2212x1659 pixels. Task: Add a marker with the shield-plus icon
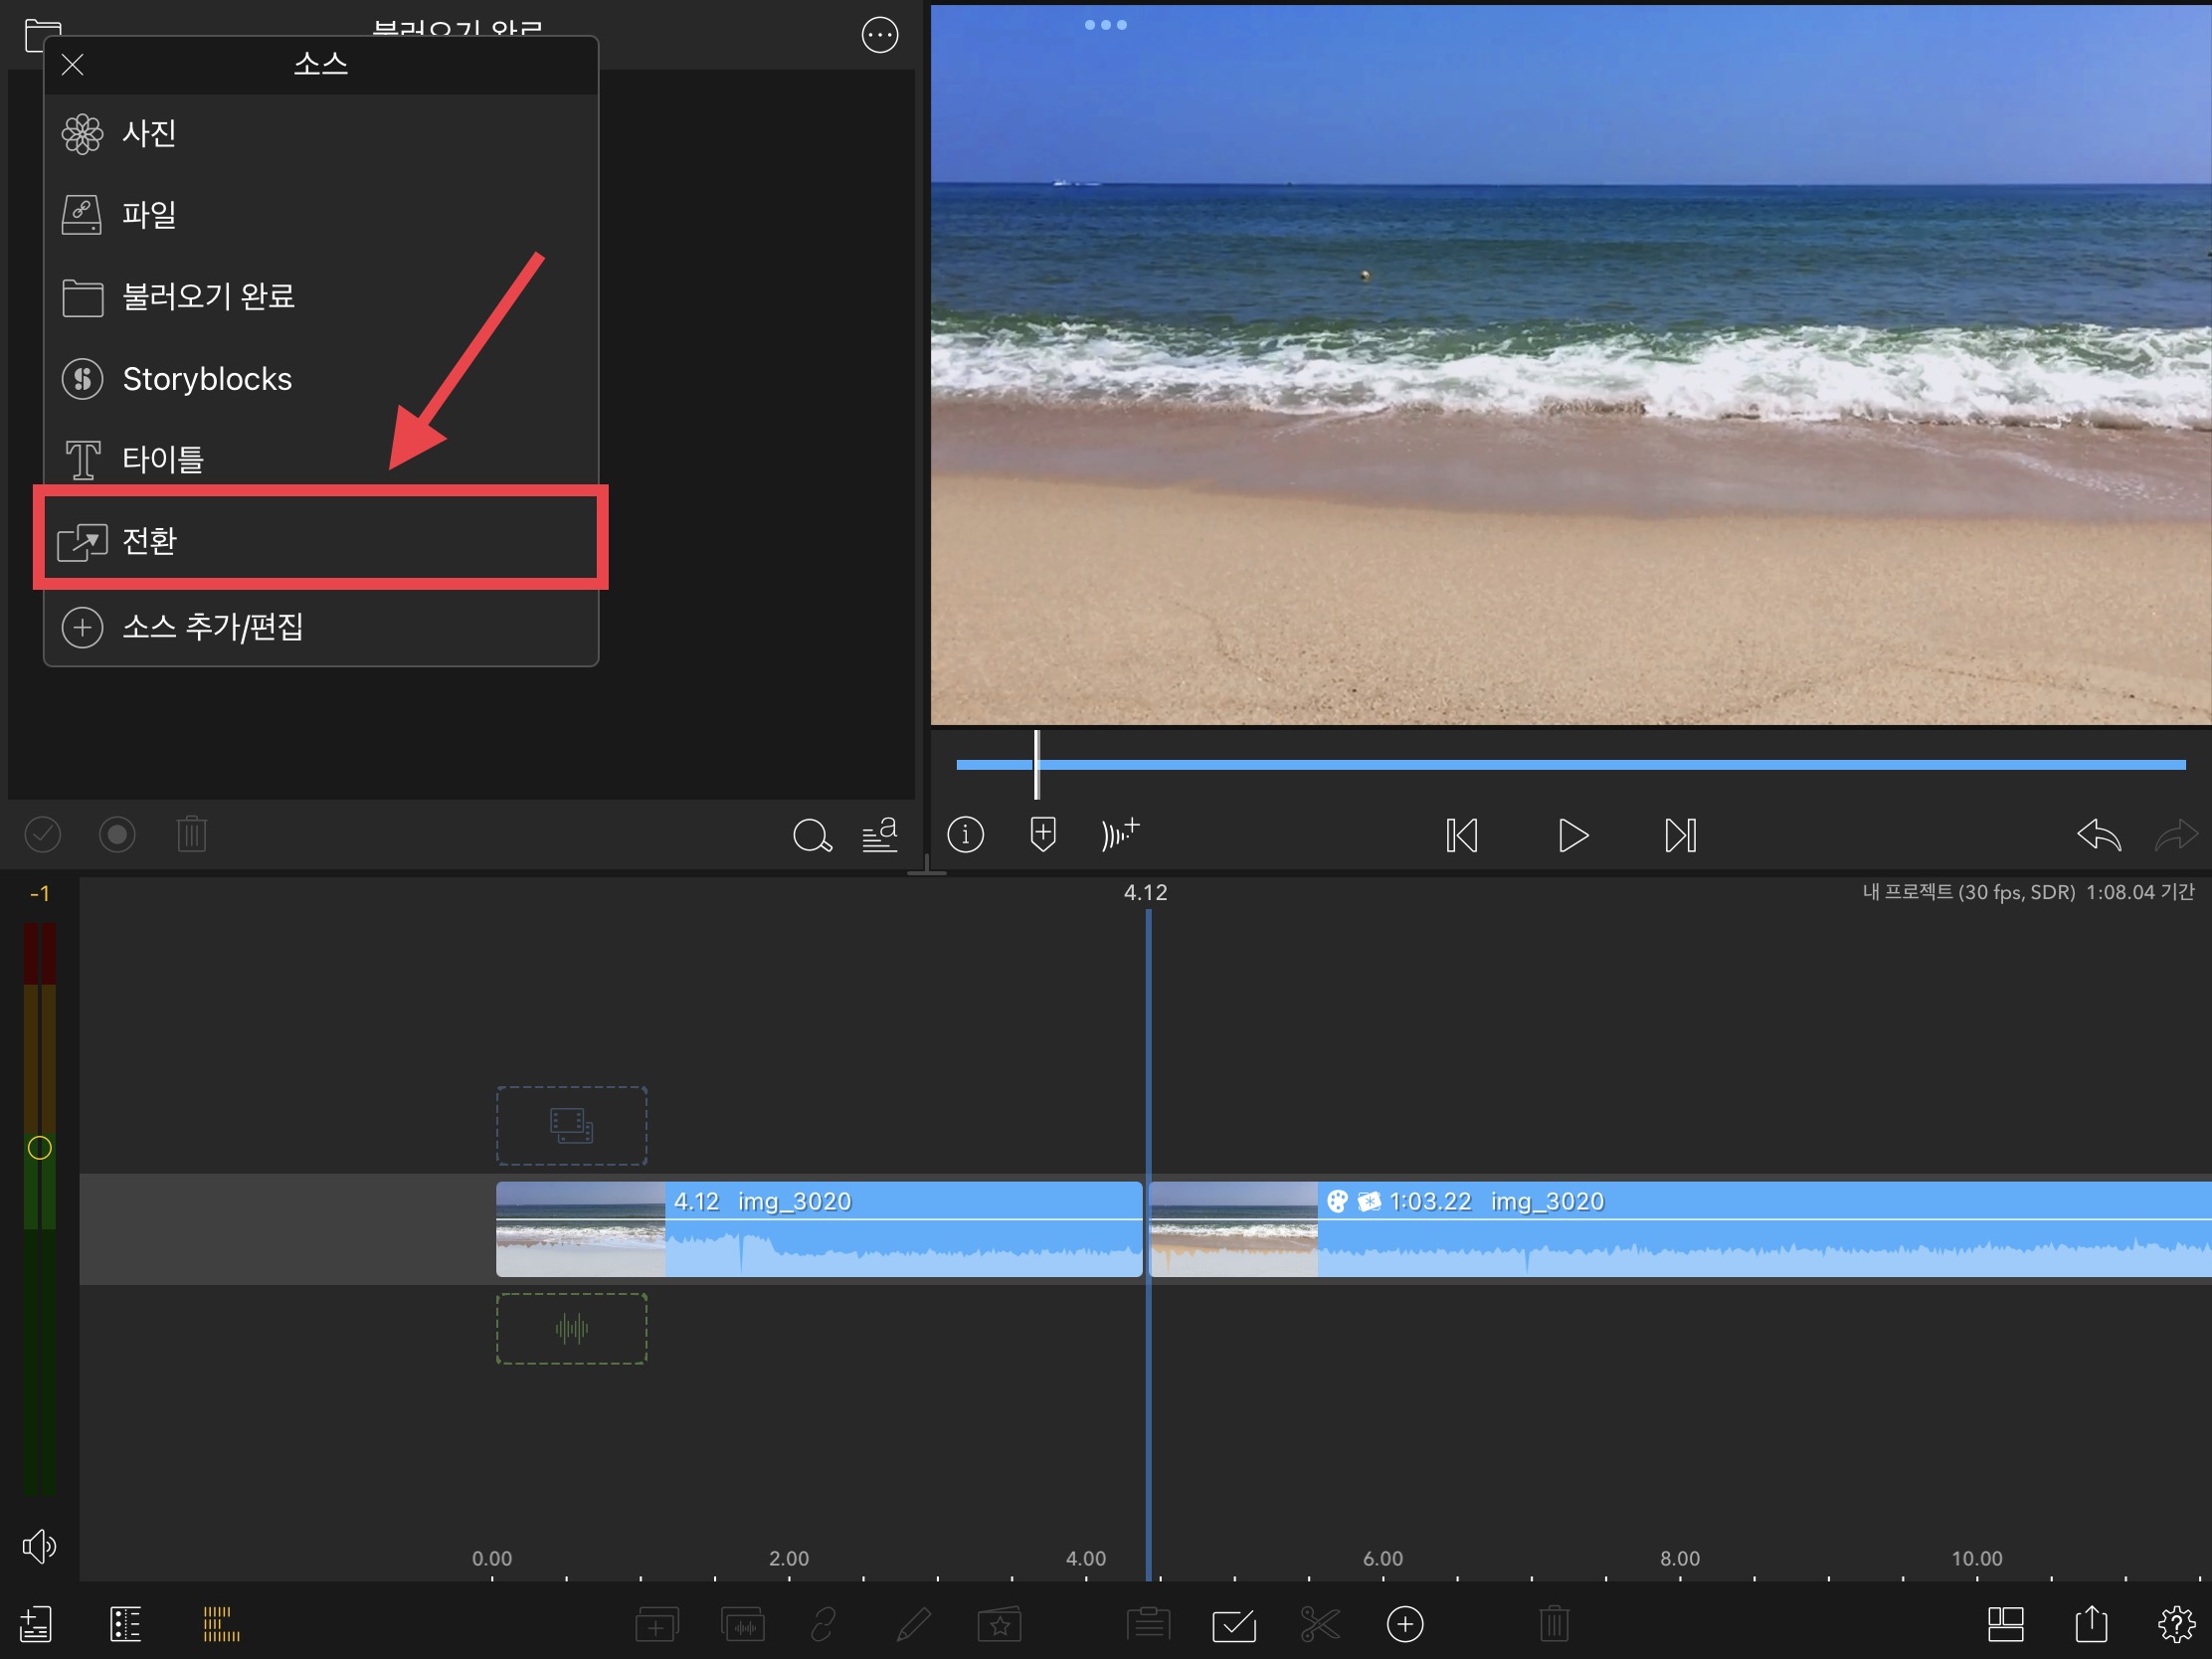coord(1042,834)
